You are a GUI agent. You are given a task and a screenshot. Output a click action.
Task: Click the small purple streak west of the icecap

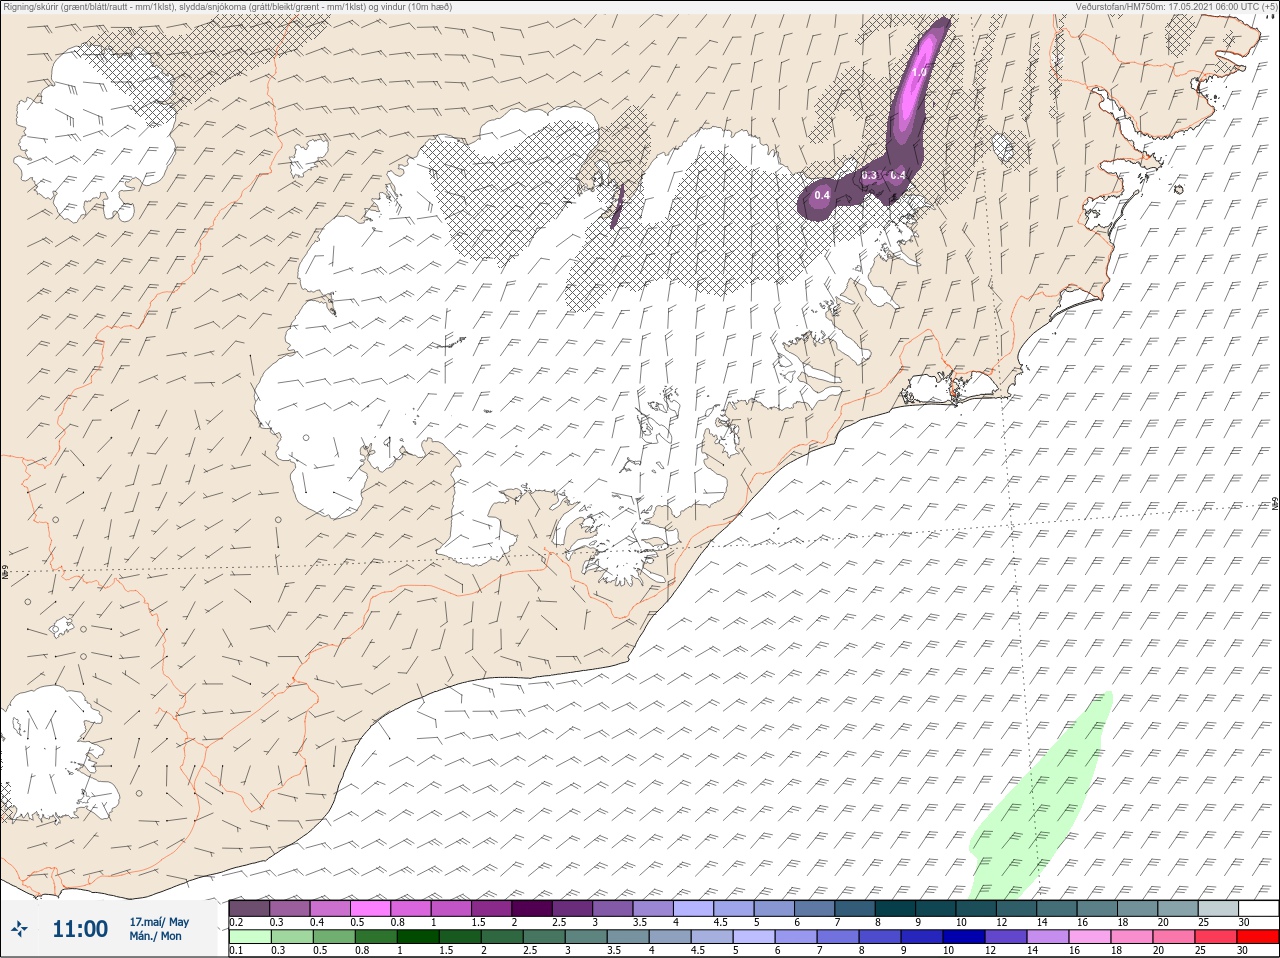(x=617, y=205)
